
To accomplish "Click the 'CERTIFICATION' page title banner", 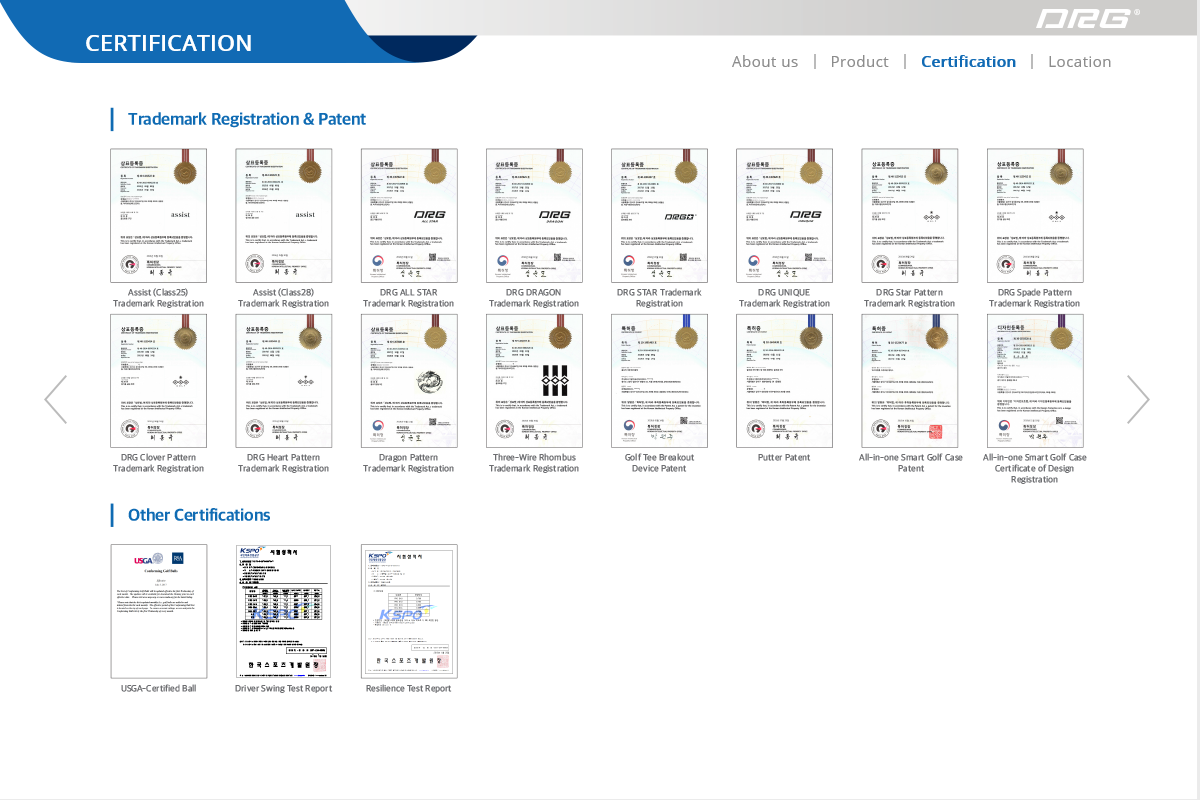I will pyautogui.click(x=168, y=43).
